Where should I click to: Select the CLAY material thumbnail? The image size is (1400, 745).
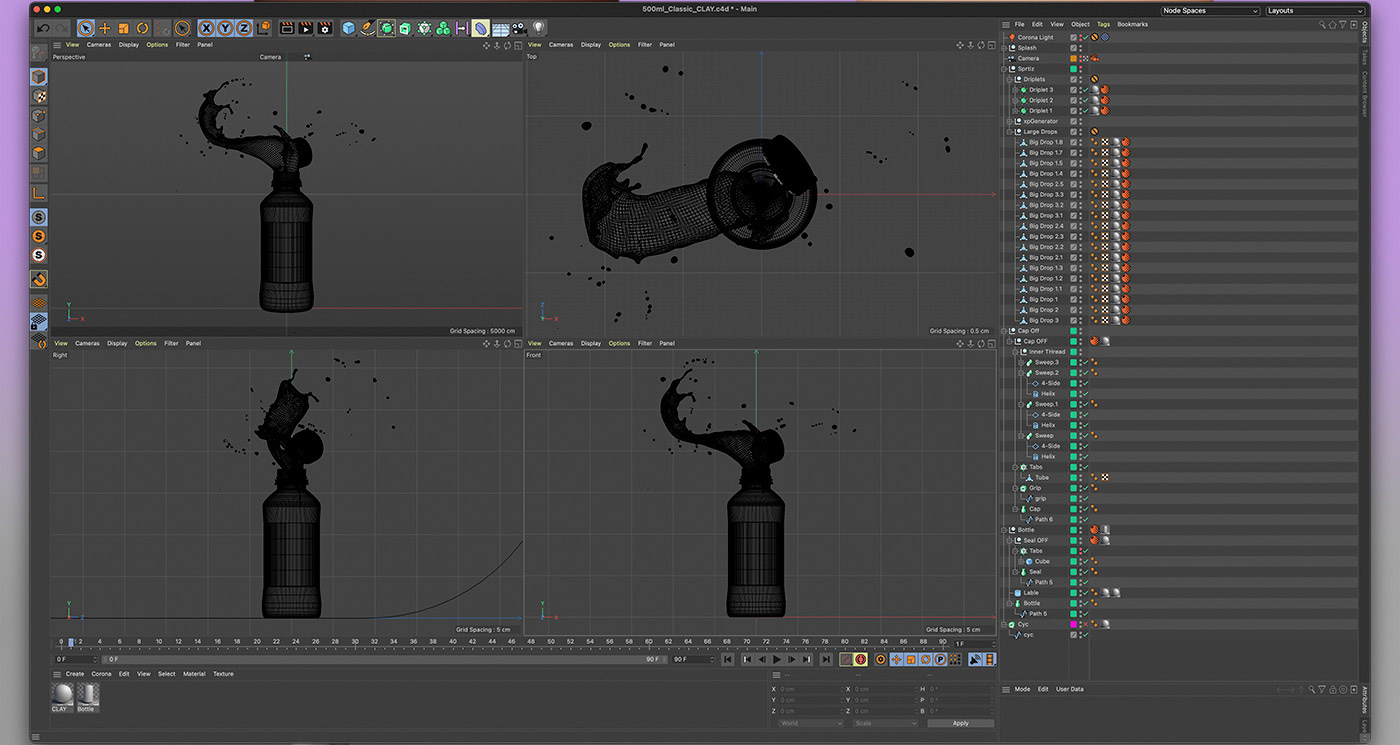[61, 694]
